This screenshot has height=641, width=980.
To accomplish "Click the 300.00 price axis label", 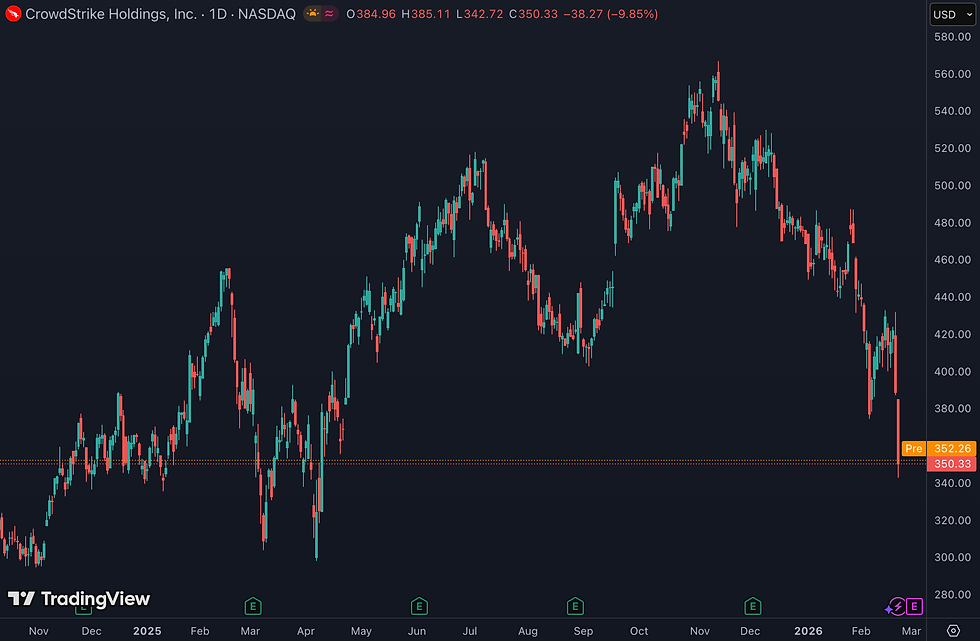I will pyautogui.click(x=952, y=557).
